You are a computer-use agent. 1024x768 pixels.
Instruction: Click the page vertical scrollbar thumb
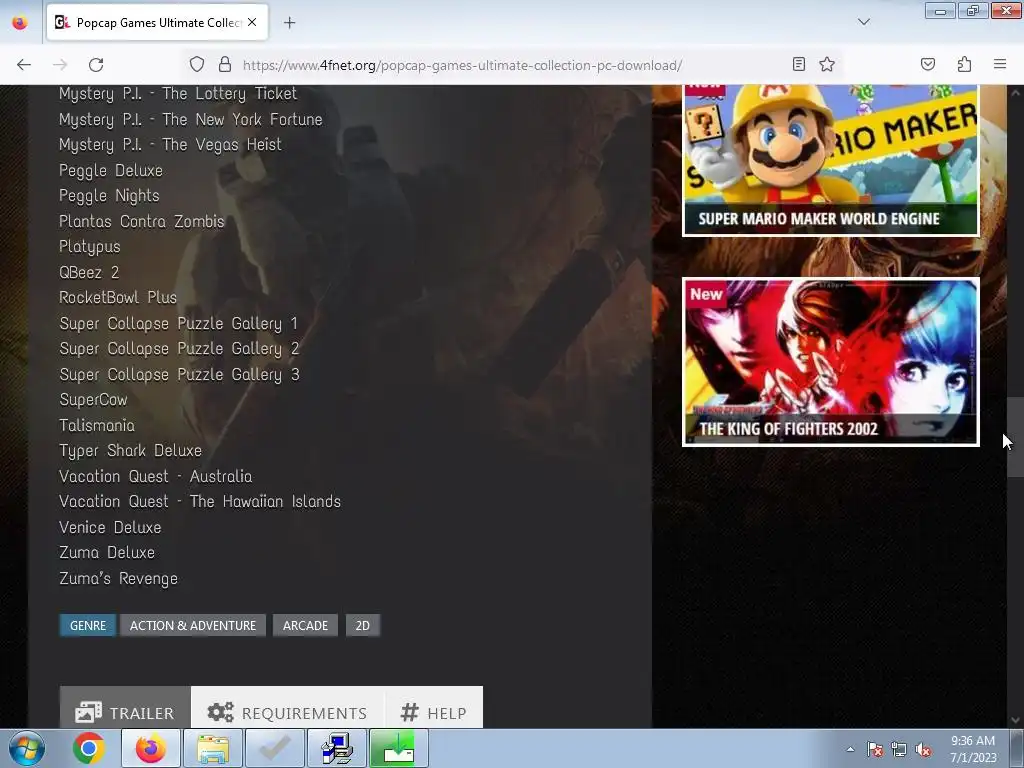point(1015,438)
